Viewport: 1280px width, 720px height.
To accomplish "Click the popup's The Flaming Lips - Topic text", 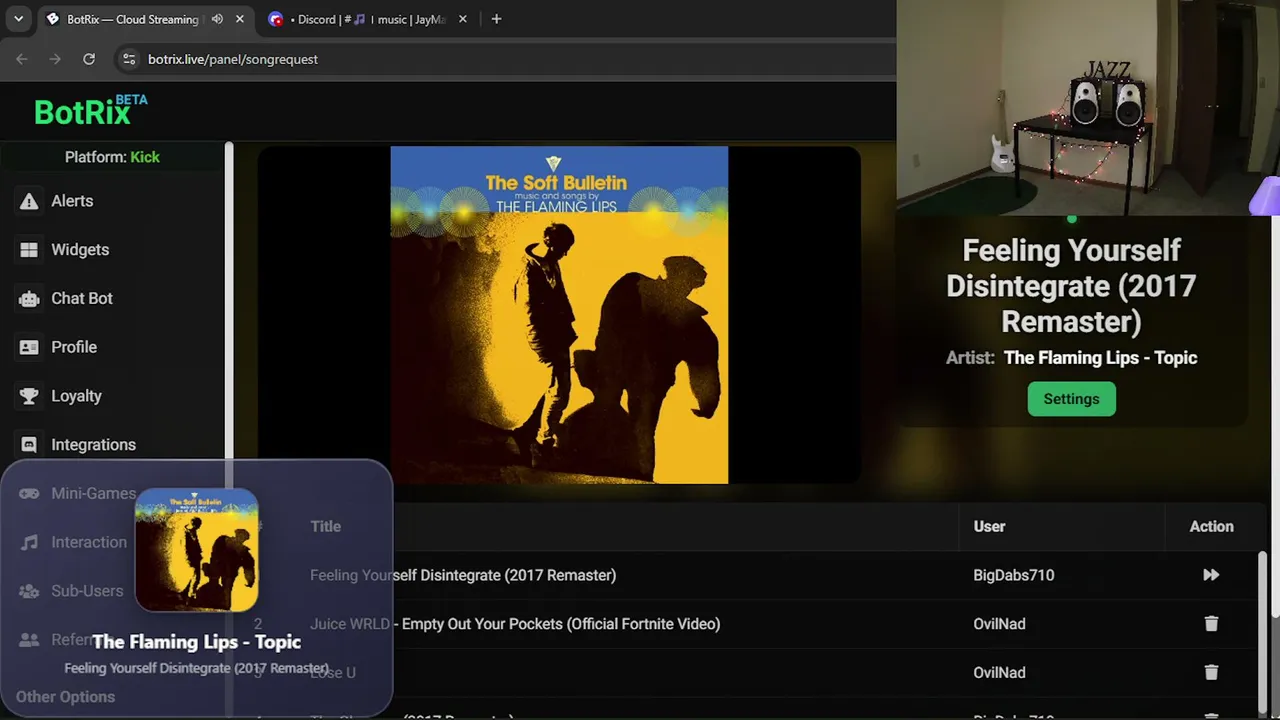I will [196, 642].
